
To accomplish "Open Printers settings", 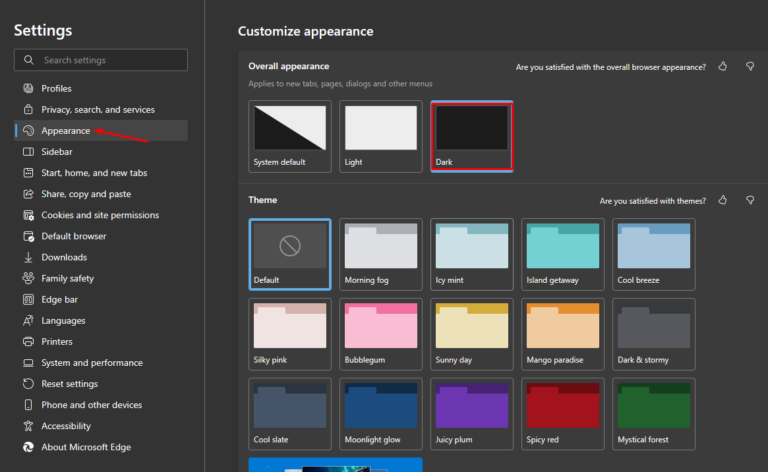I will pyautogui.click(x=101, y=341).
